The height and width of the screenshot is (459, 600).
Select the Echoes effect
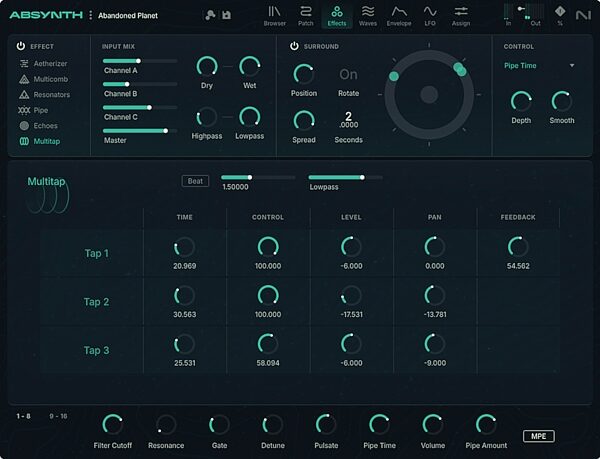(x=38, y=125)
